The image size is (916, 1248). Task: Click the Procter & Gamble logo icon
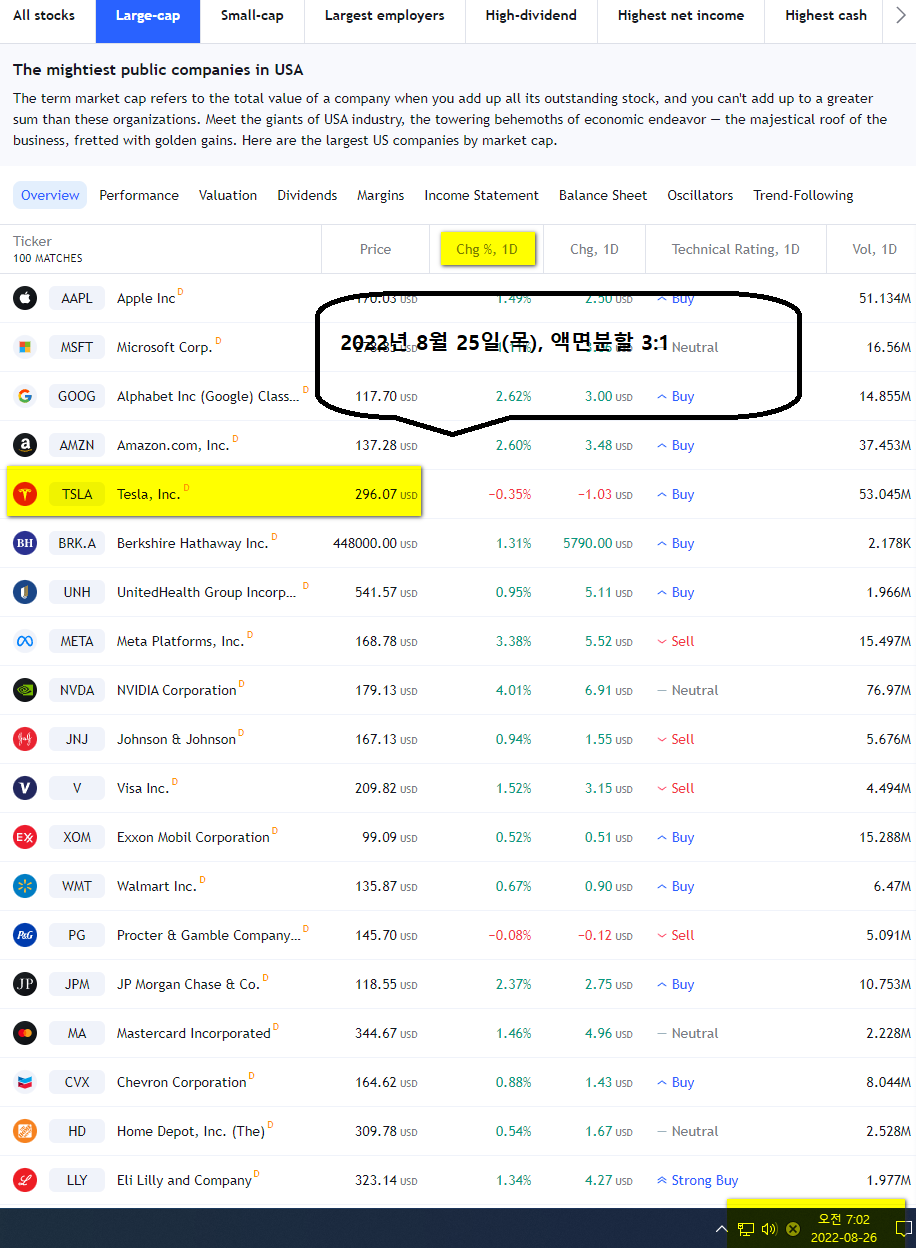point(25,935)
